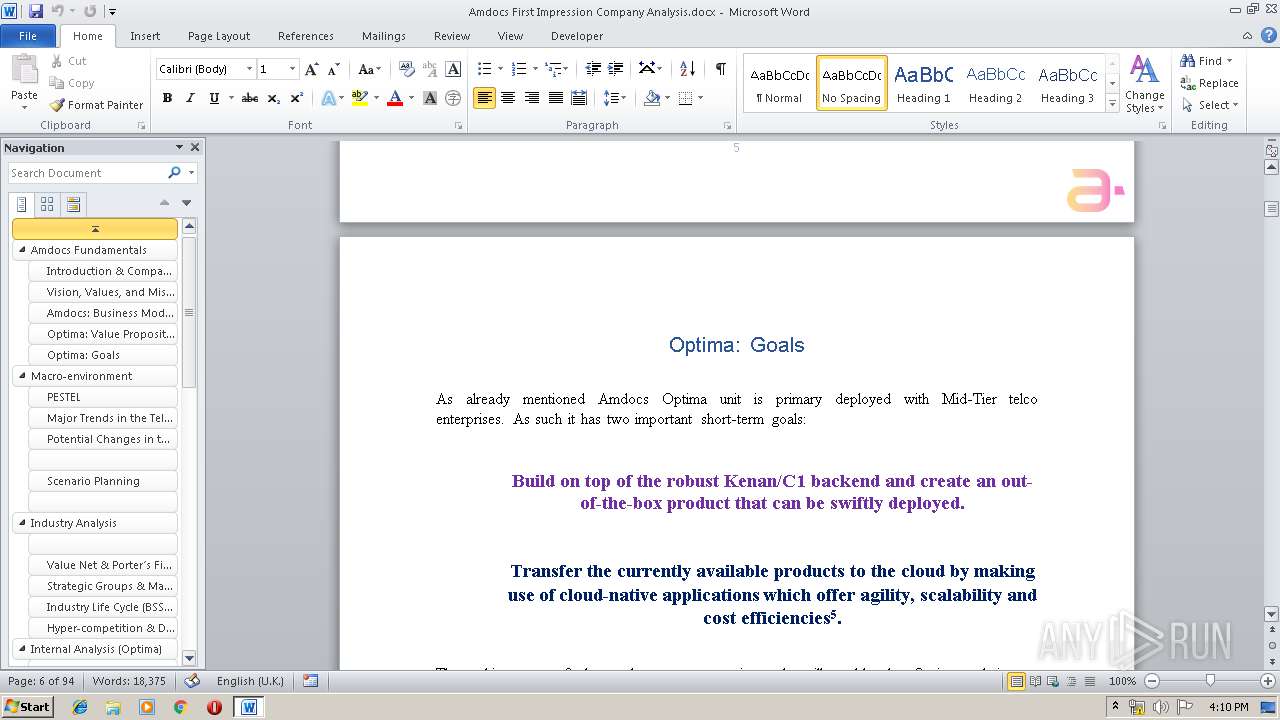Image resolution: width=1280 pixels, height=720 pixels.
Task: Switch to Page Layout tab
Action: click(219, 36)
